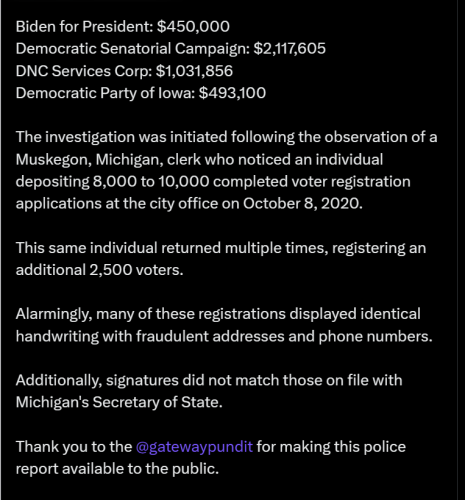Click the words 'report available to the public'

[x=117, y=469]
